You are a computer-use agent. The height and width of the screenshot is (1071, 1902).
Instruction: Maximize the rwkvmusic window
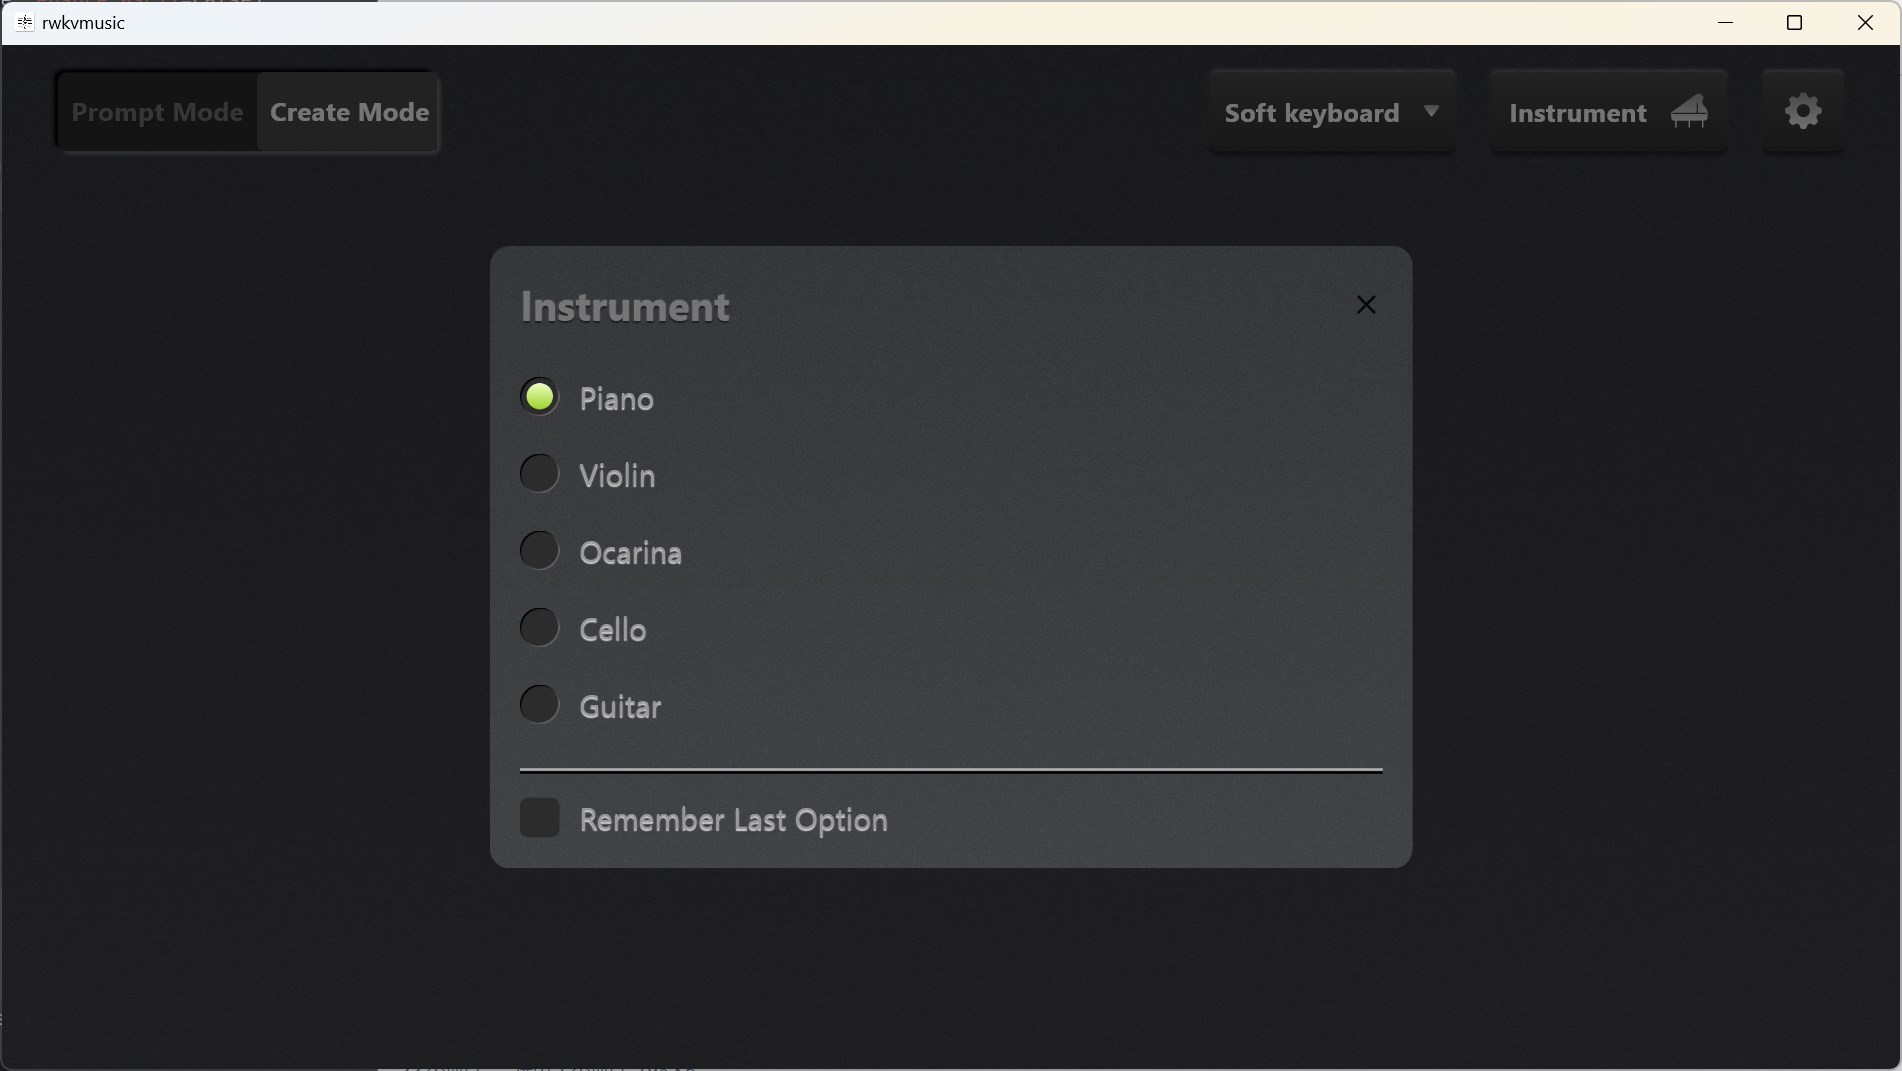[1794, 22]
